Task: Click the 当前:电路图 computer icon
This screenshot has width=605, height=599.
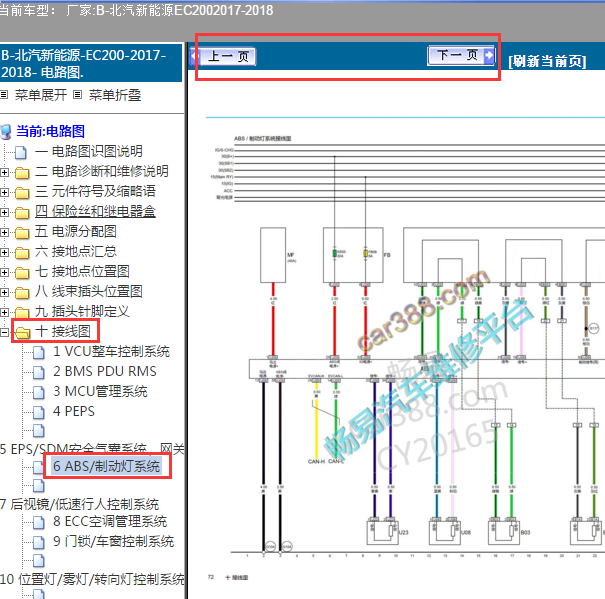Action: click(x=6, y=131)
